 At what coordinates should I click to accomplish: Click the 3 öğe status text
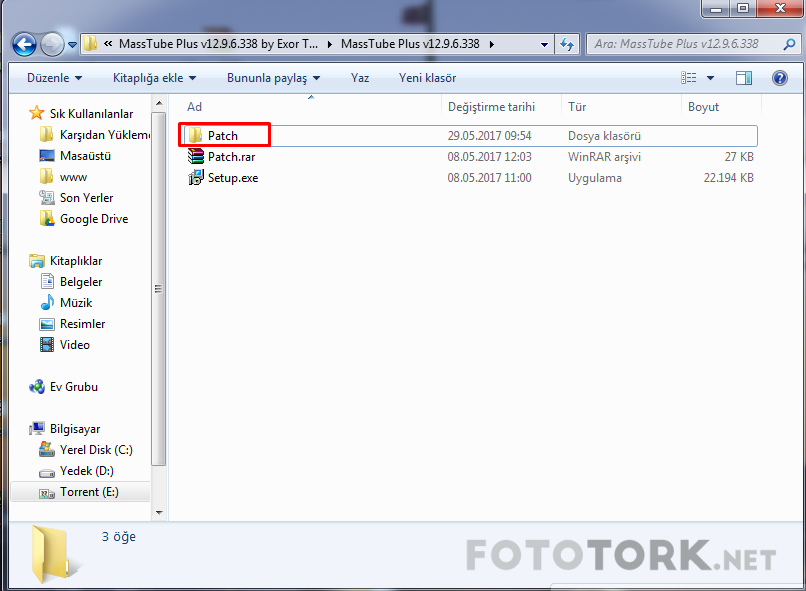[x=119, y=537]
